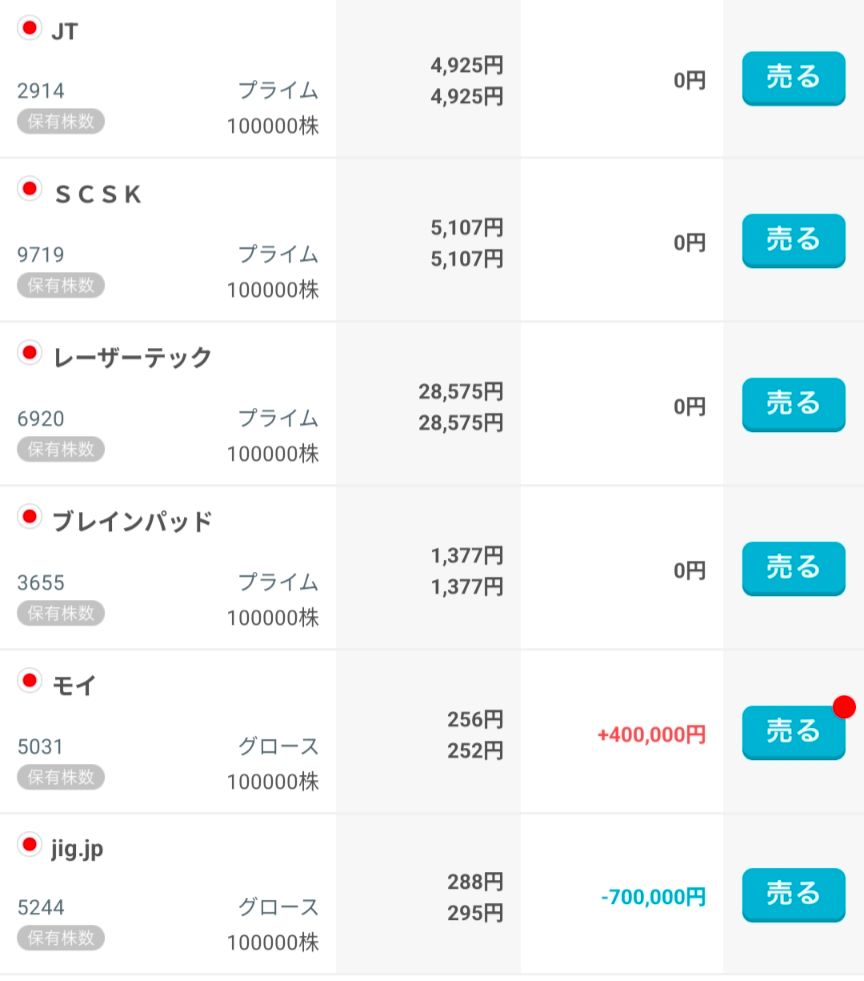
Task: Click the Japan flag icon beside JT
Action: click(29, 28)
